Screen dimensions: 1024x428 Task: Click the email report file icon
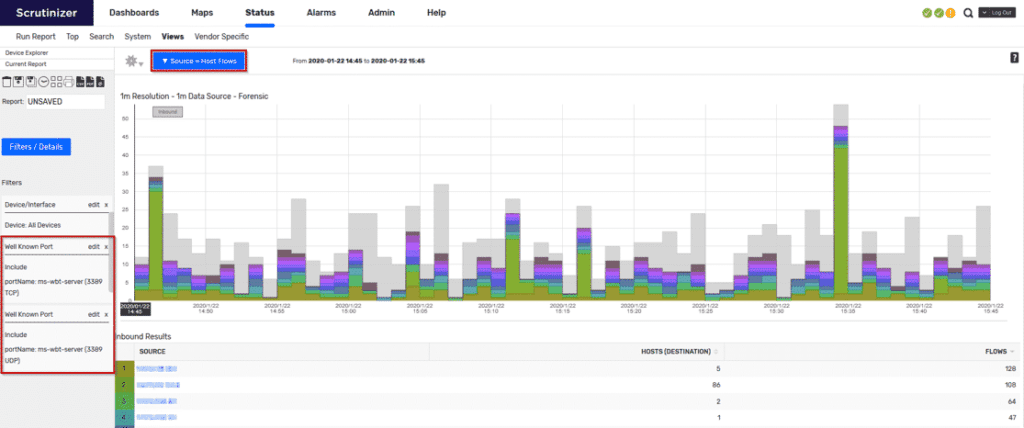pos(100,82)
